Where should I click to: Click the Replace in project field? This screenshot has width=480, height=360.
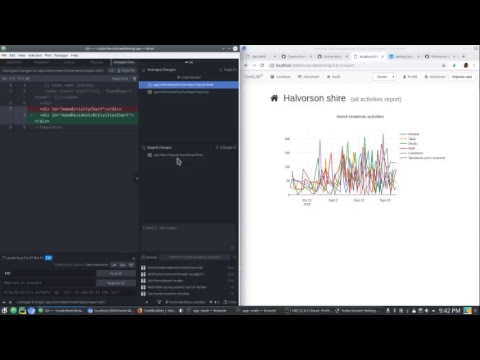(x=49, y=283)
